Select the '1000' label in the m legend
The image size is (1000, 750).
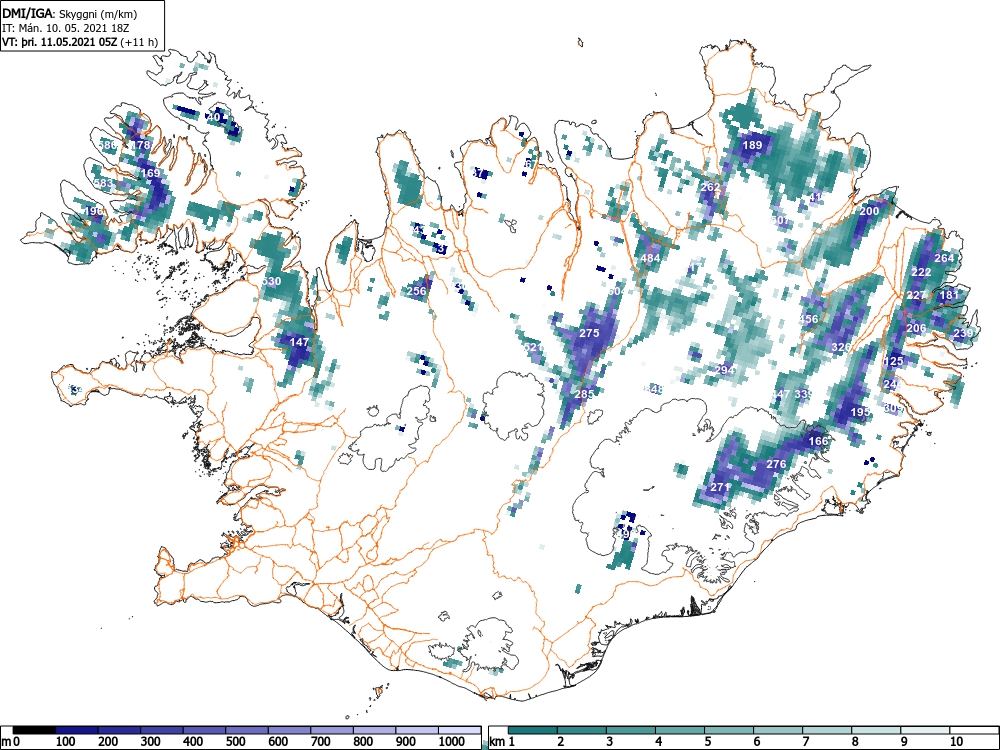pos(452,742)
